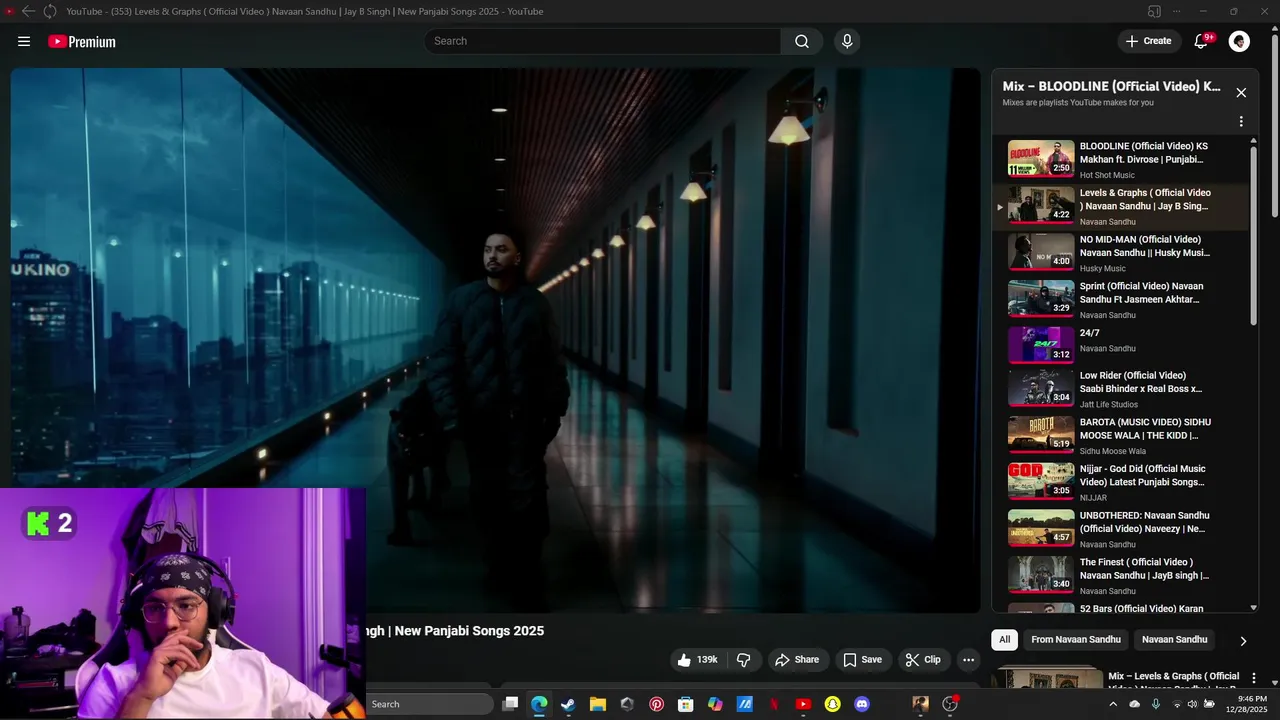The width and height of the screenshot is (1280, 720).
Task: Open options for Mix – Levels & Graphs
Action: (1254, 678)
